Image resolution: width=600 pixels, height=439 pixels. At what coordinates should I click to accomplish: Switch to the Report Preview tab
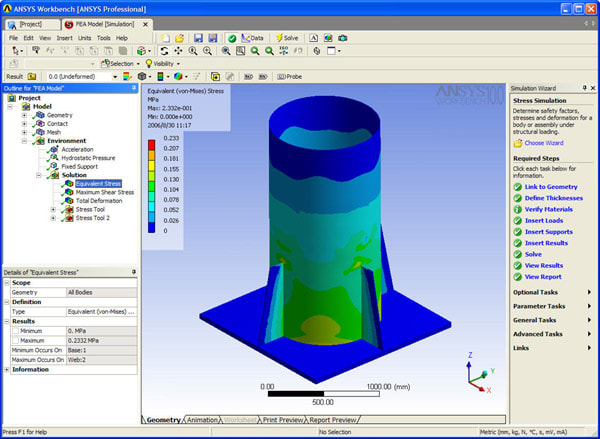tap(329, 419)
